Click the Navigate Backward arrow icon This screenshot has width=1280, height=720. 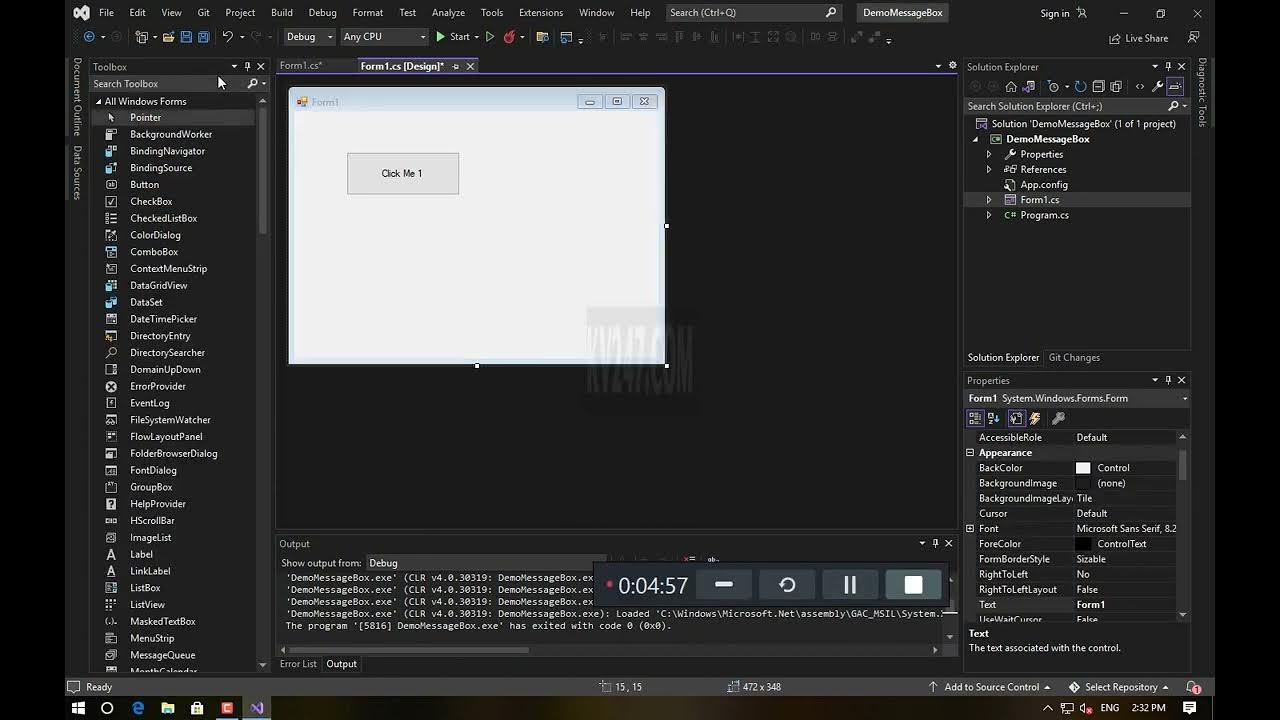[89, 37]
